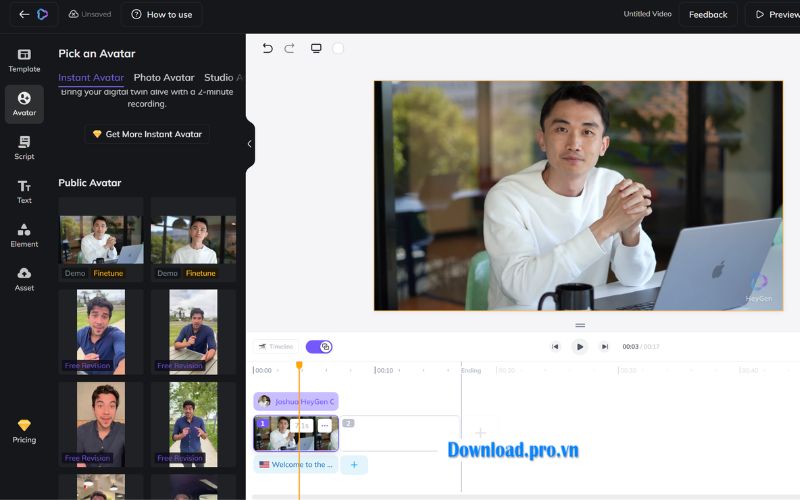Skip to the next scene
This screenshot has height=500, width=800.
click(x=604, y=346)
